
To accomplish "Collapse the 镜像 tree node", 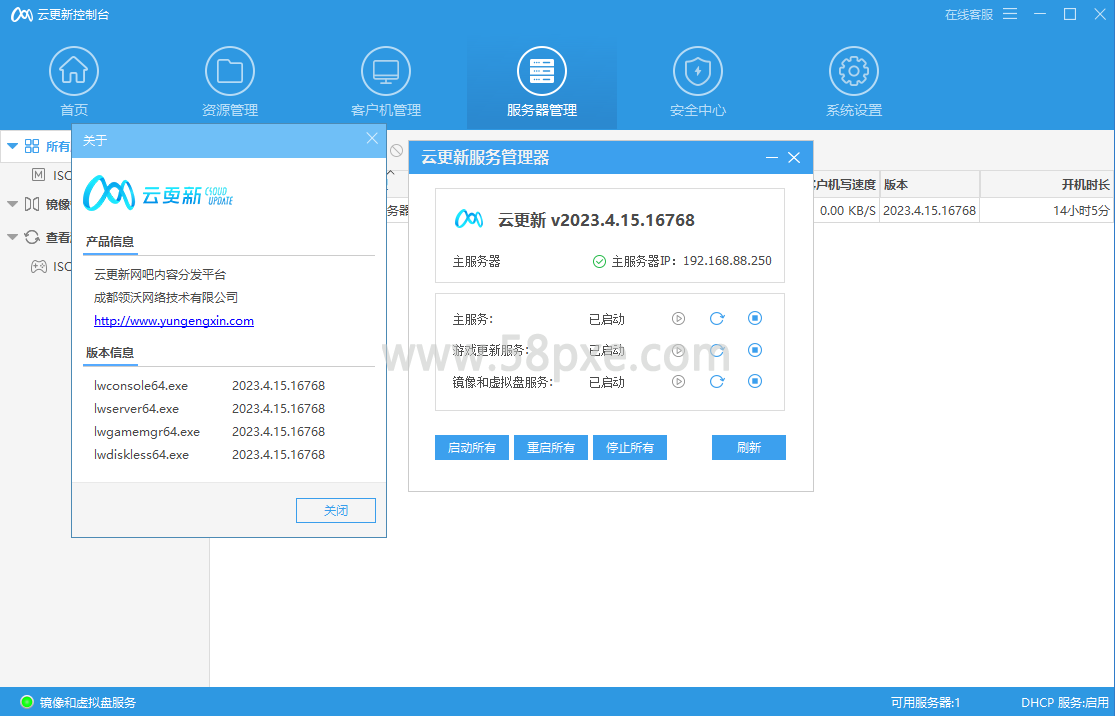I will click(12, 204).
